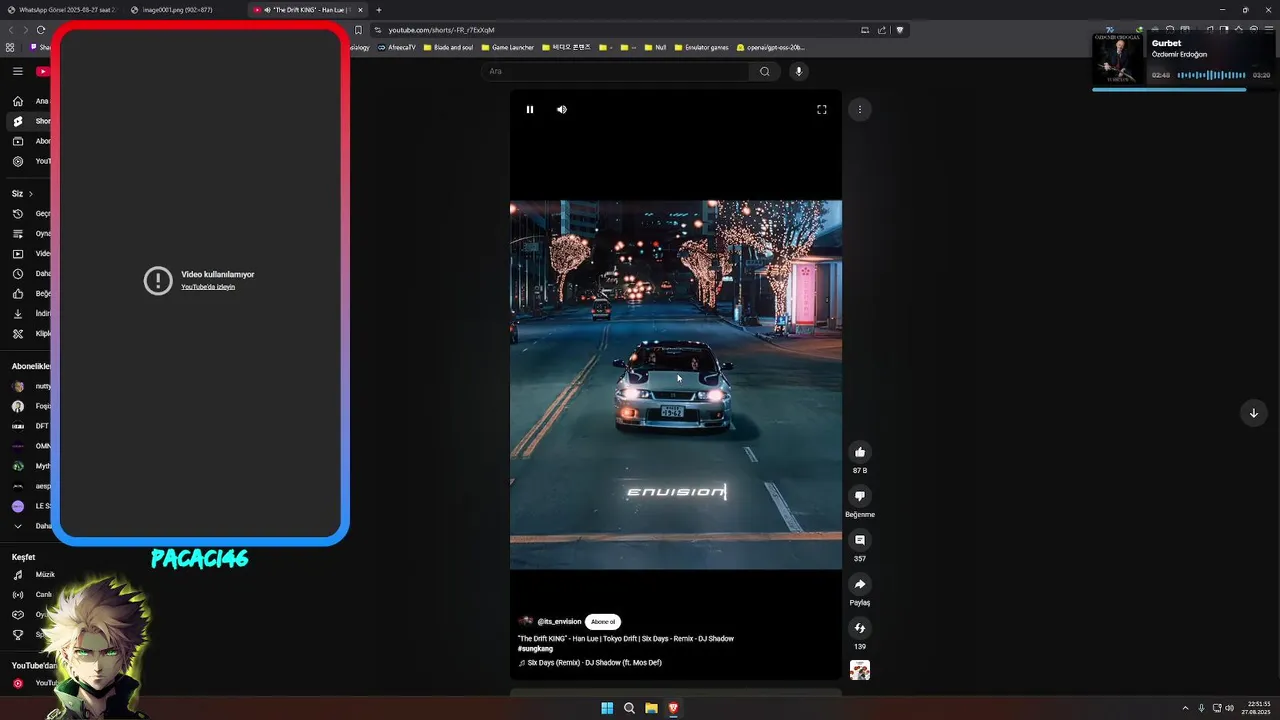Click the address bar URL youtube.com/shorts

[441, 30]
